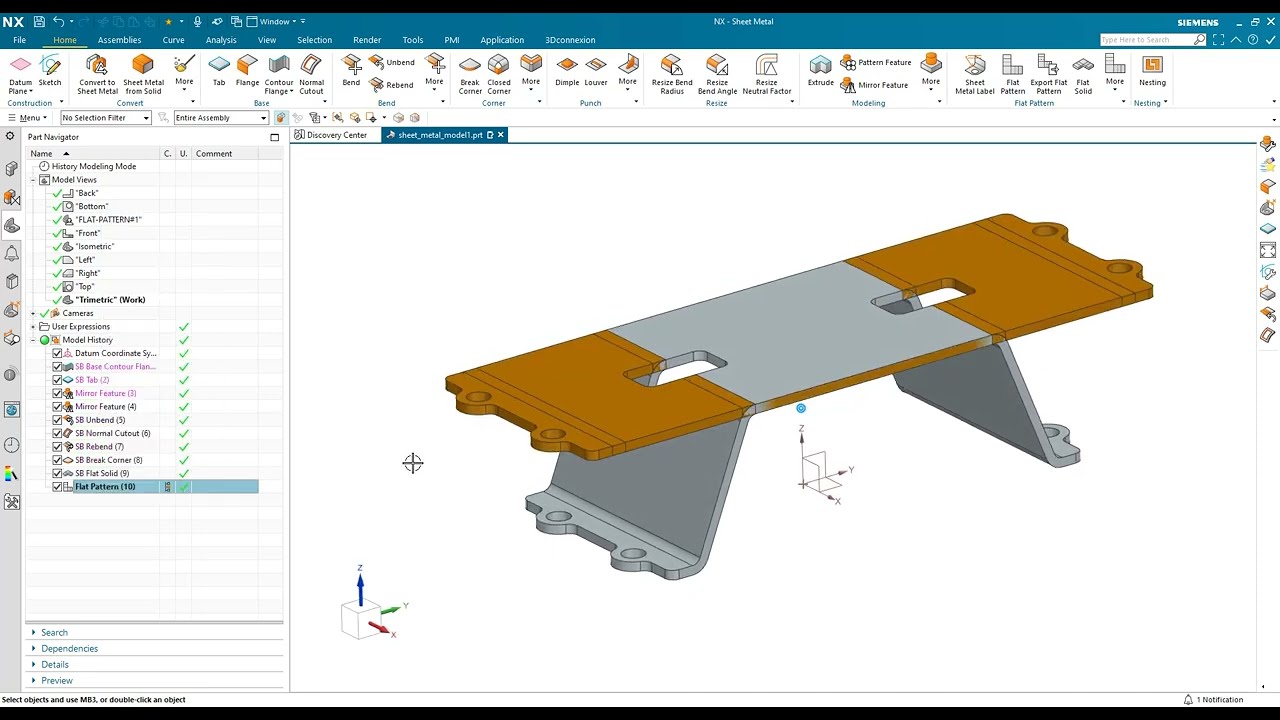
Task: Toggle Flat Pattern (10) checkbox
Action: click(x=58, y=487)
